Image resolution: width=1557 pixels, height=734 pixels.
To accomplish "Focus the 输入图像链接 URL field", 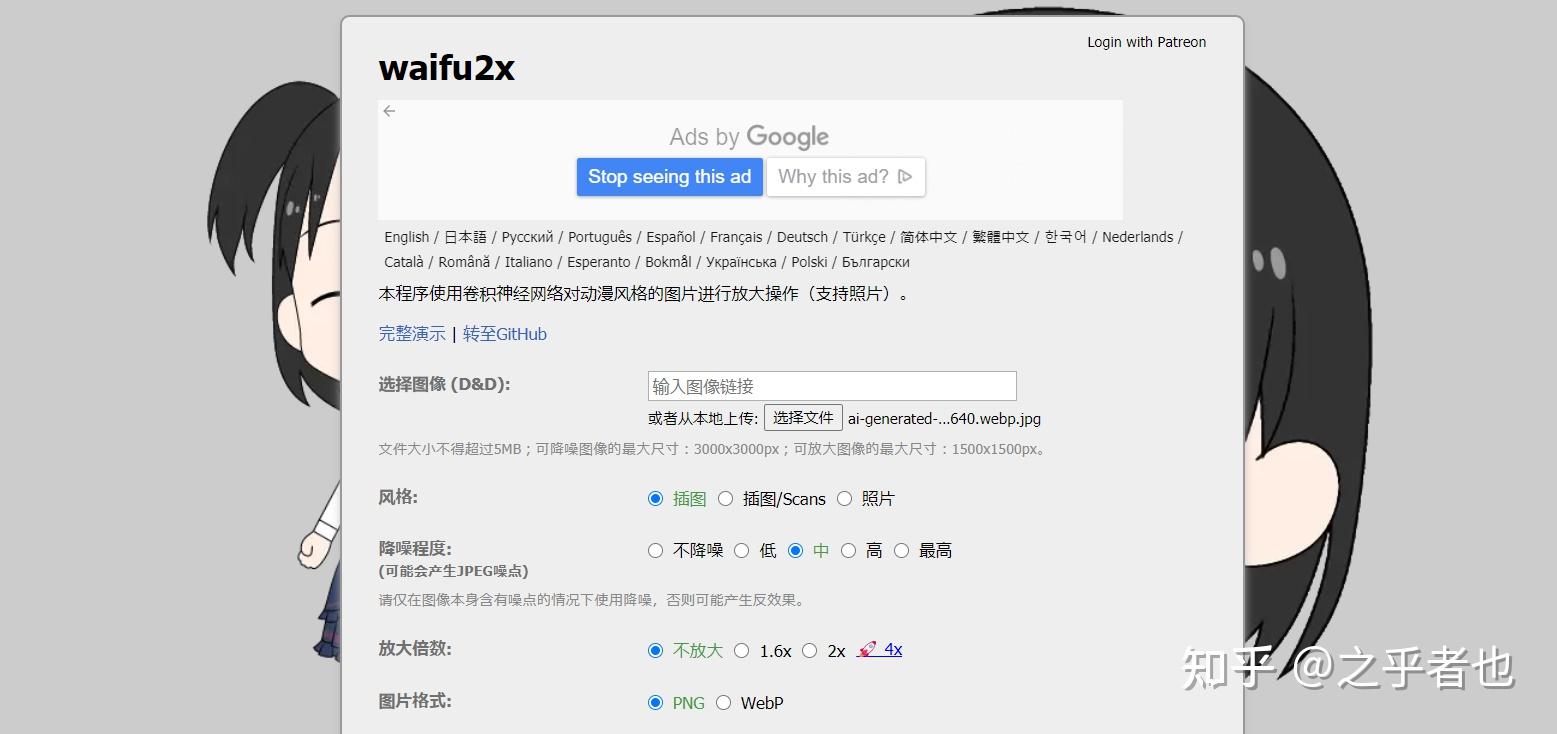I will click(x=832, y=386).
